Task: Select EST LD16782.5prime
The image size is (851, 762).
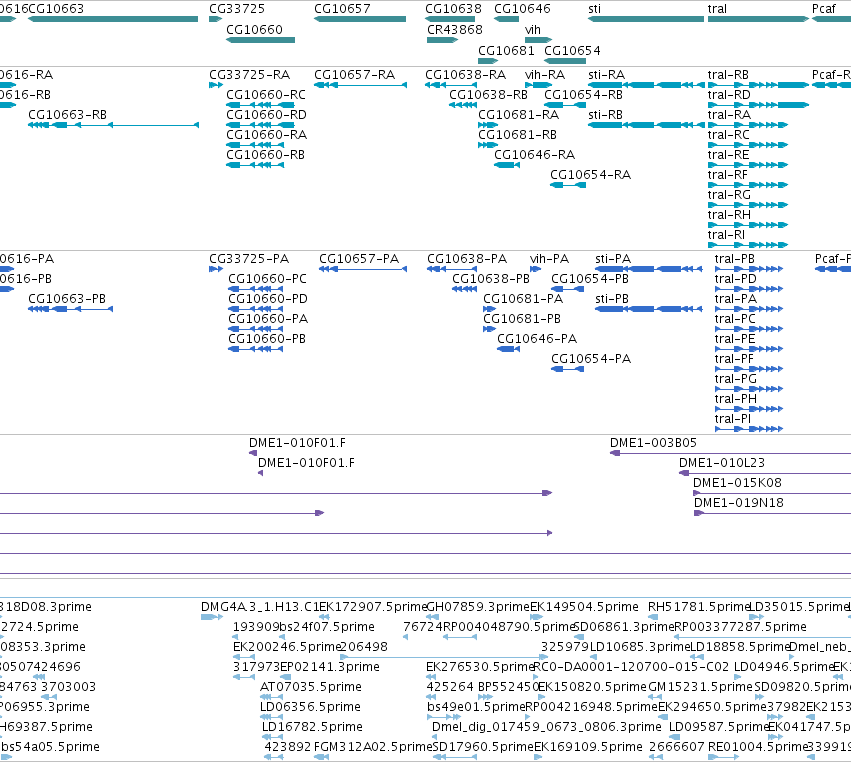Action: coord(272,737)
